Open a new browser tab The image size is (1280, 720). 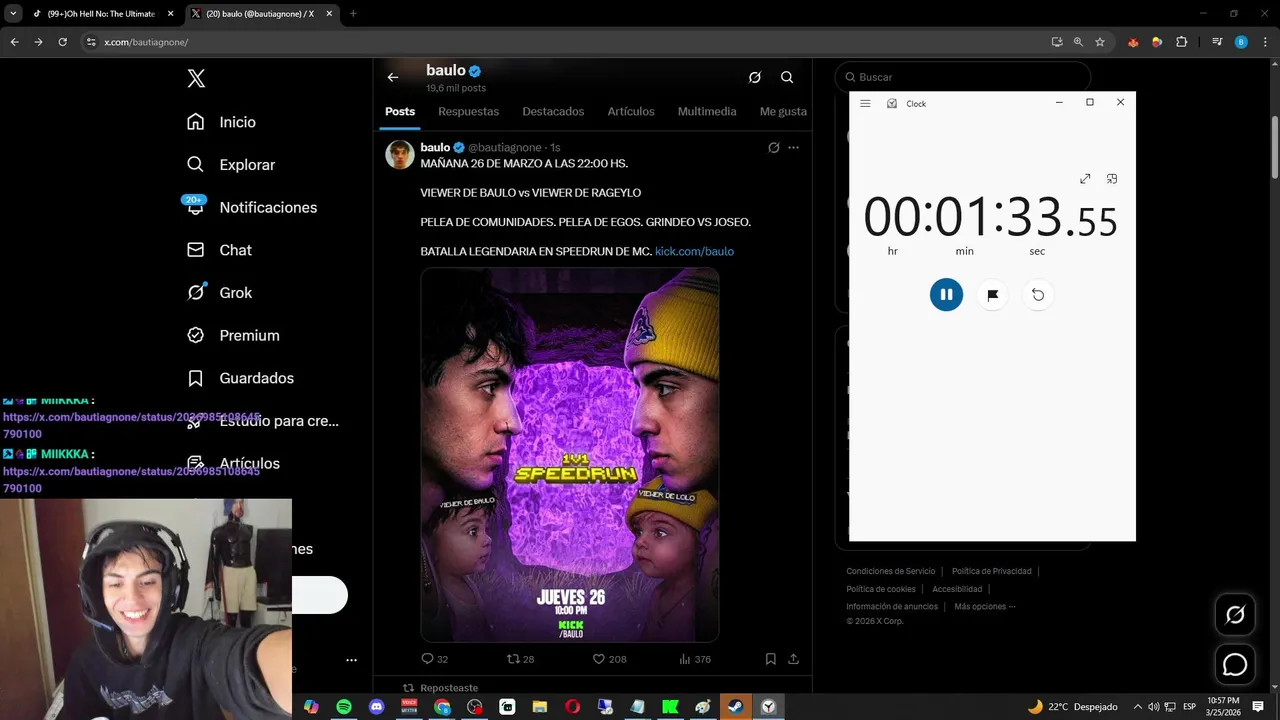(353, 14)
